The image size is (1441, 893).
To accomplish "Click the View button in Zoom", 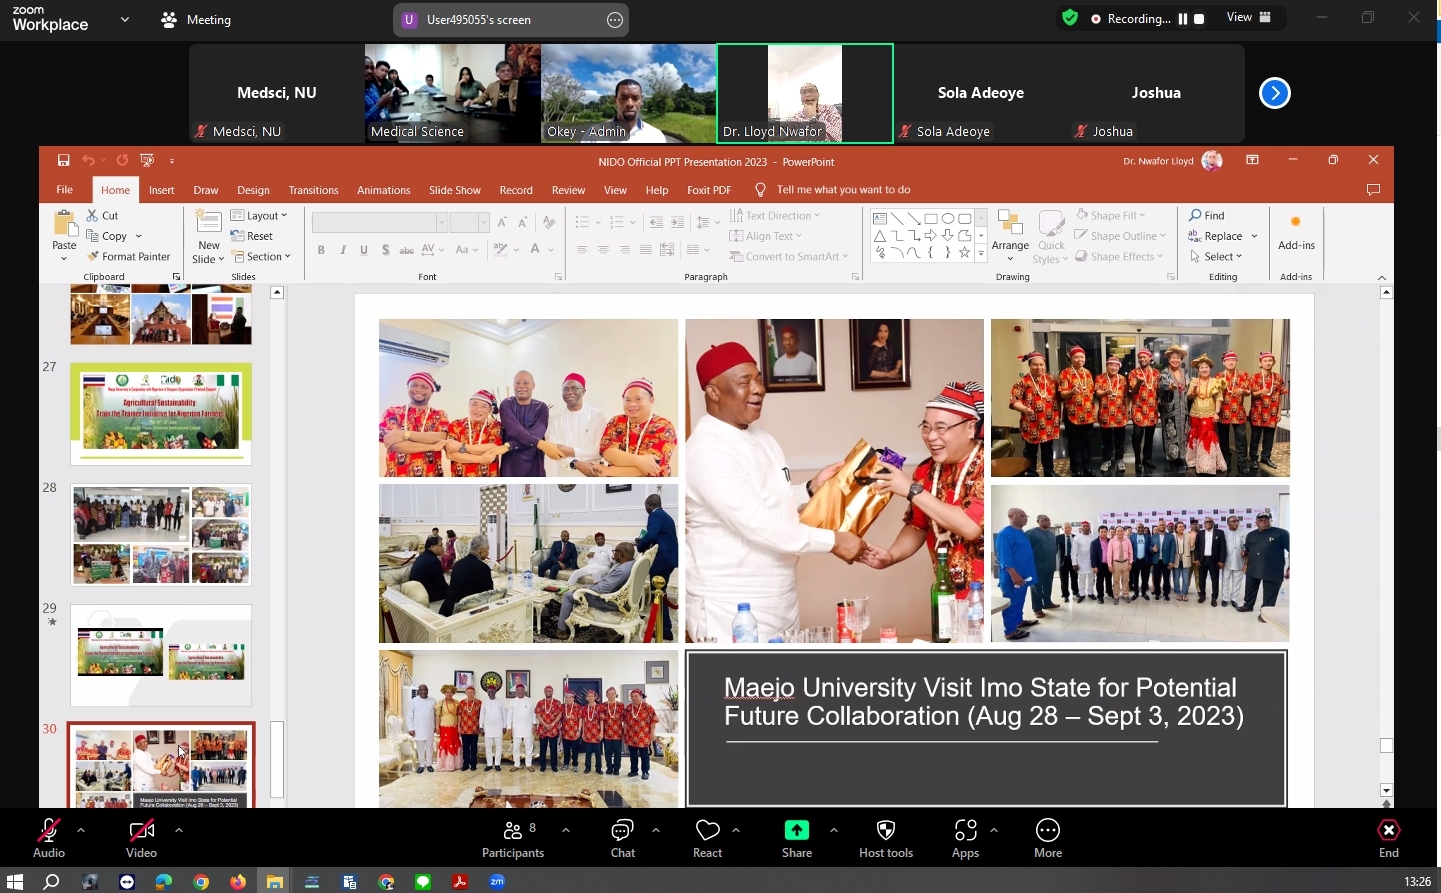I will click(x=1248, y=18).
